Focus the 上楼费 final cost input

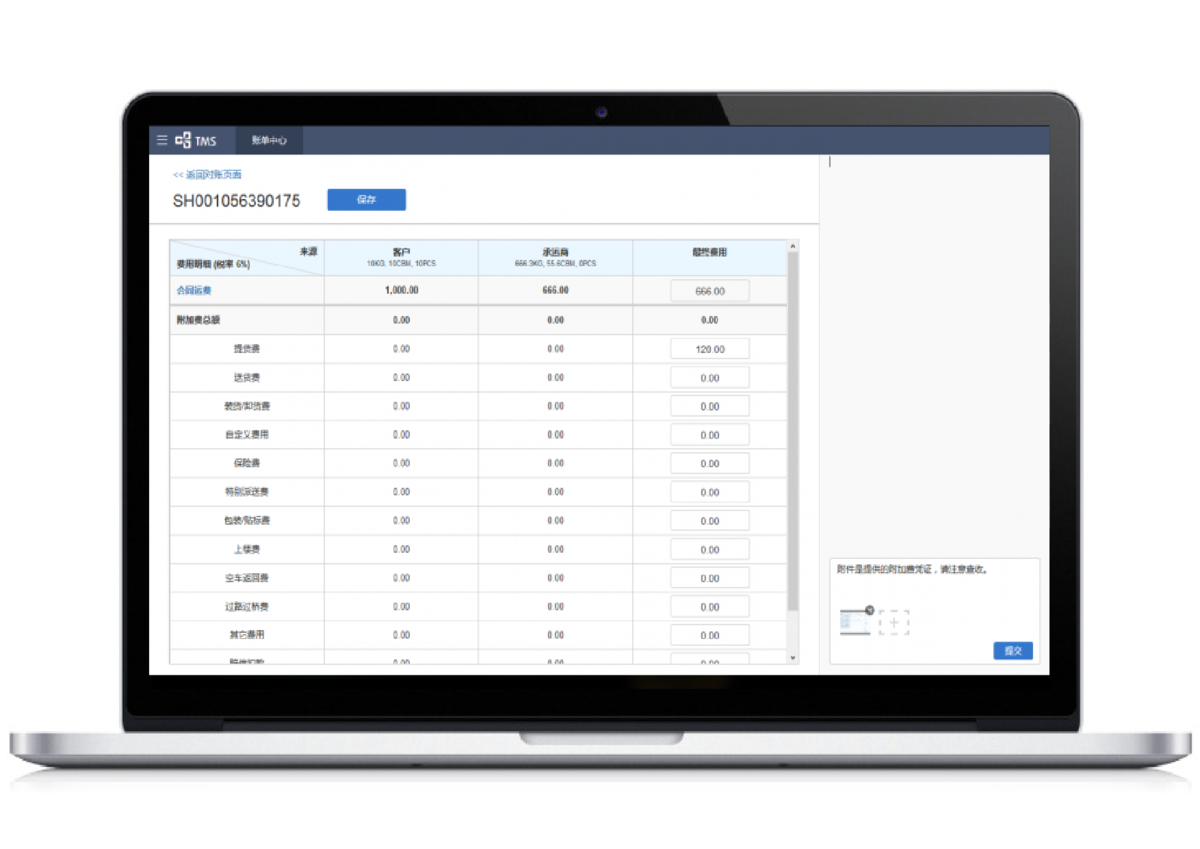[x=709, y=550]
